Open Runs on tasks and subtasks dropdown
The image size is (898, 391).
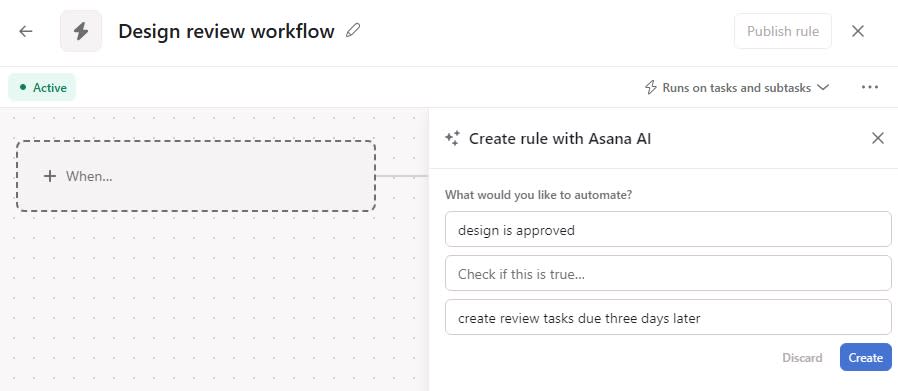[x=737, y=88]
